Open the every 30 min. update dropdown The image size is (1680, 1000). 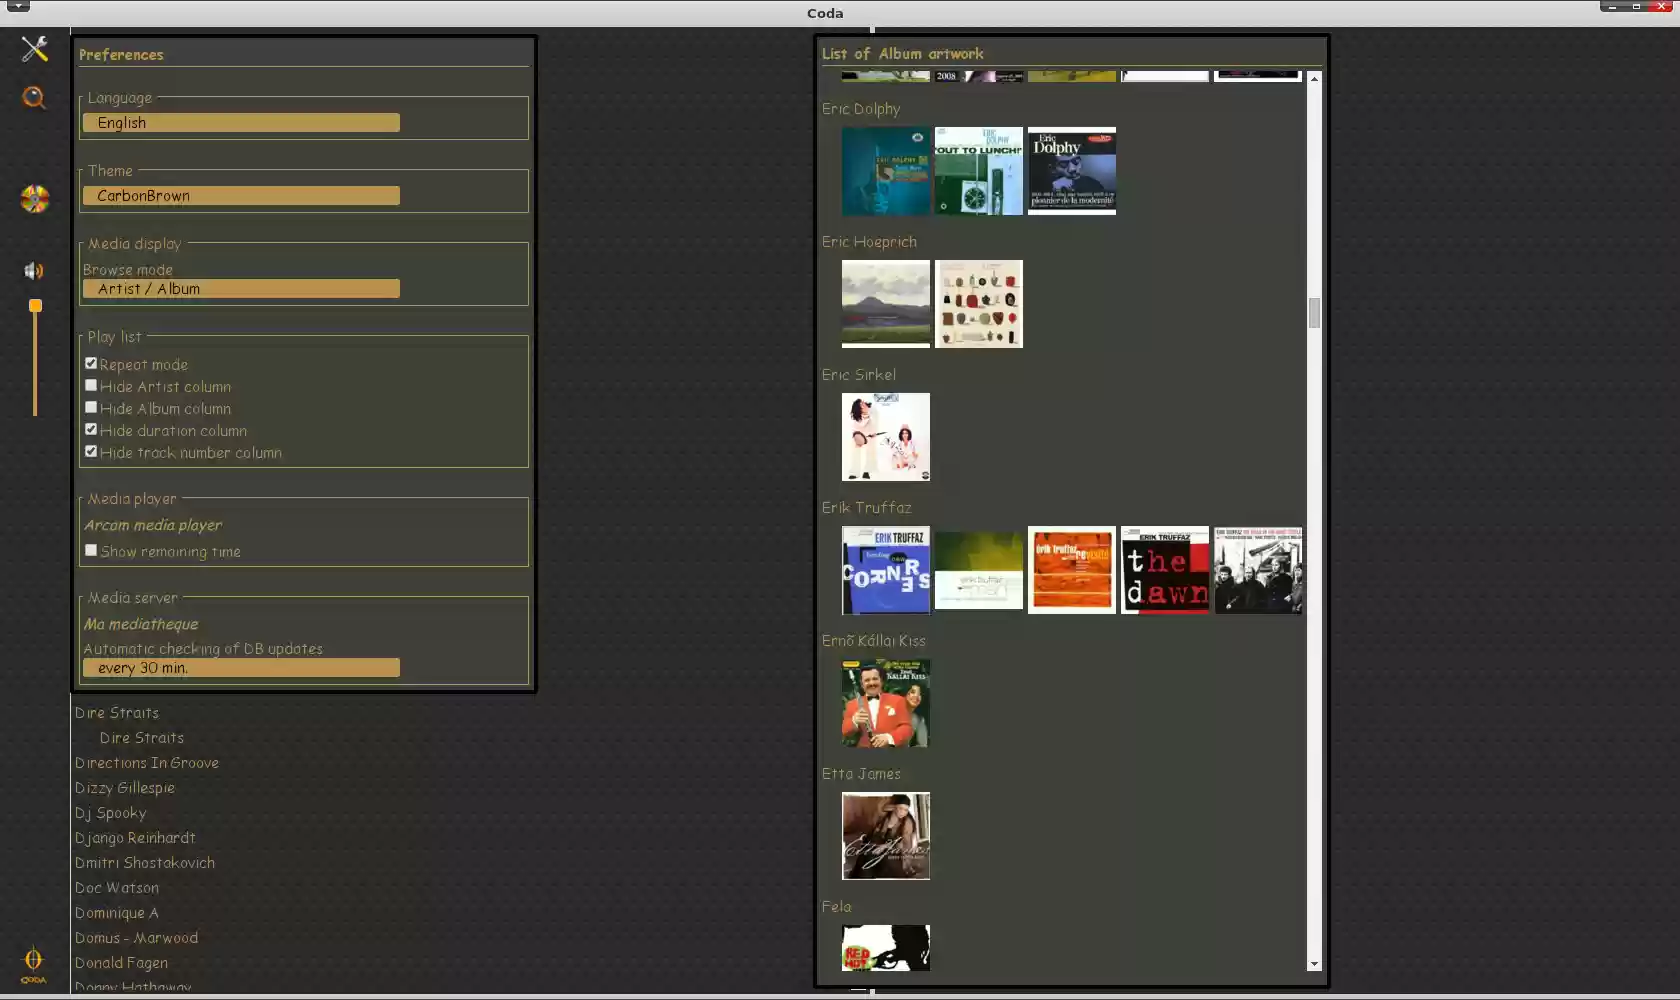(x=240, y=668)
